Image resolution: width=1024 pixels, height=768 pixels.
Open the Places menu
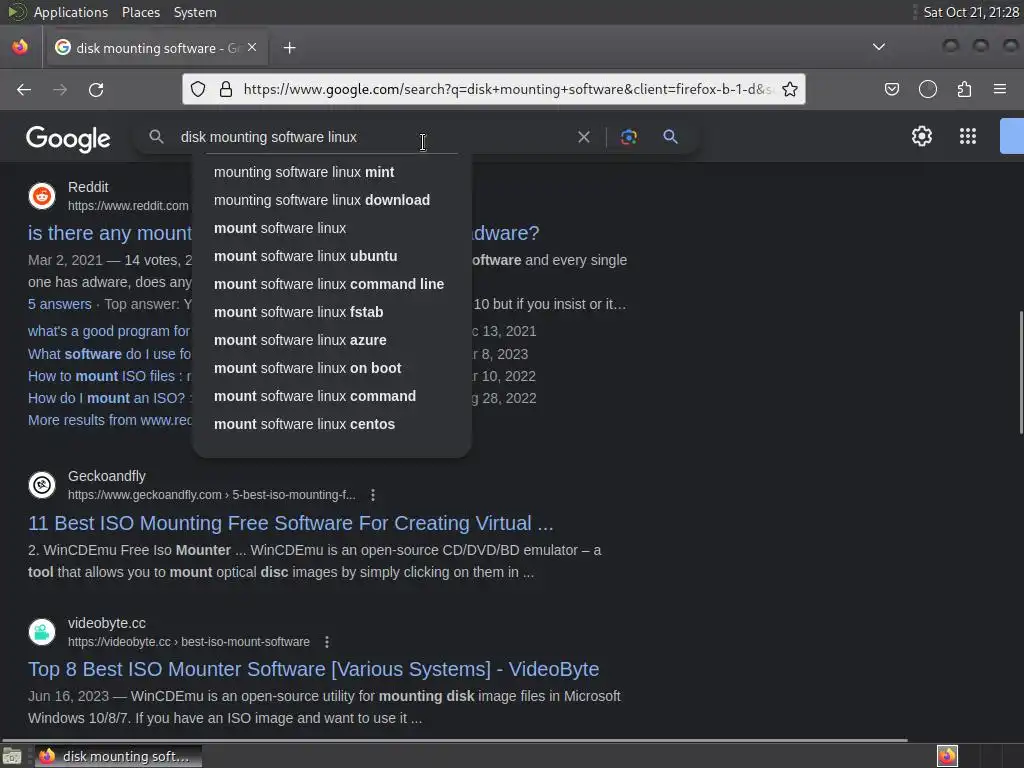[141, 12]
